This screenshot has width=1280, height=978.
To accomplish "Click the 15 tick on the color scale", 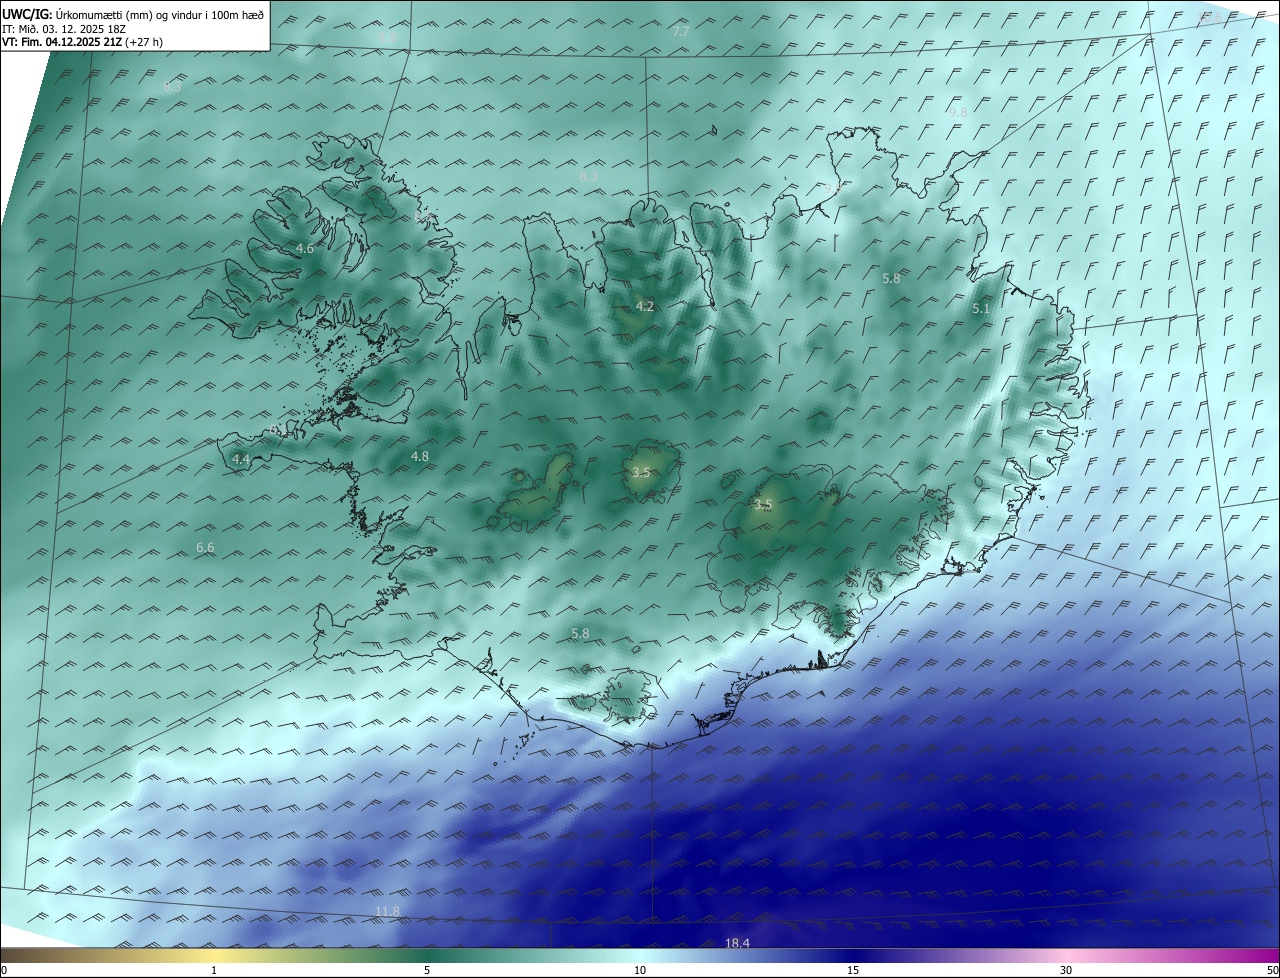I will click(853, 970).
